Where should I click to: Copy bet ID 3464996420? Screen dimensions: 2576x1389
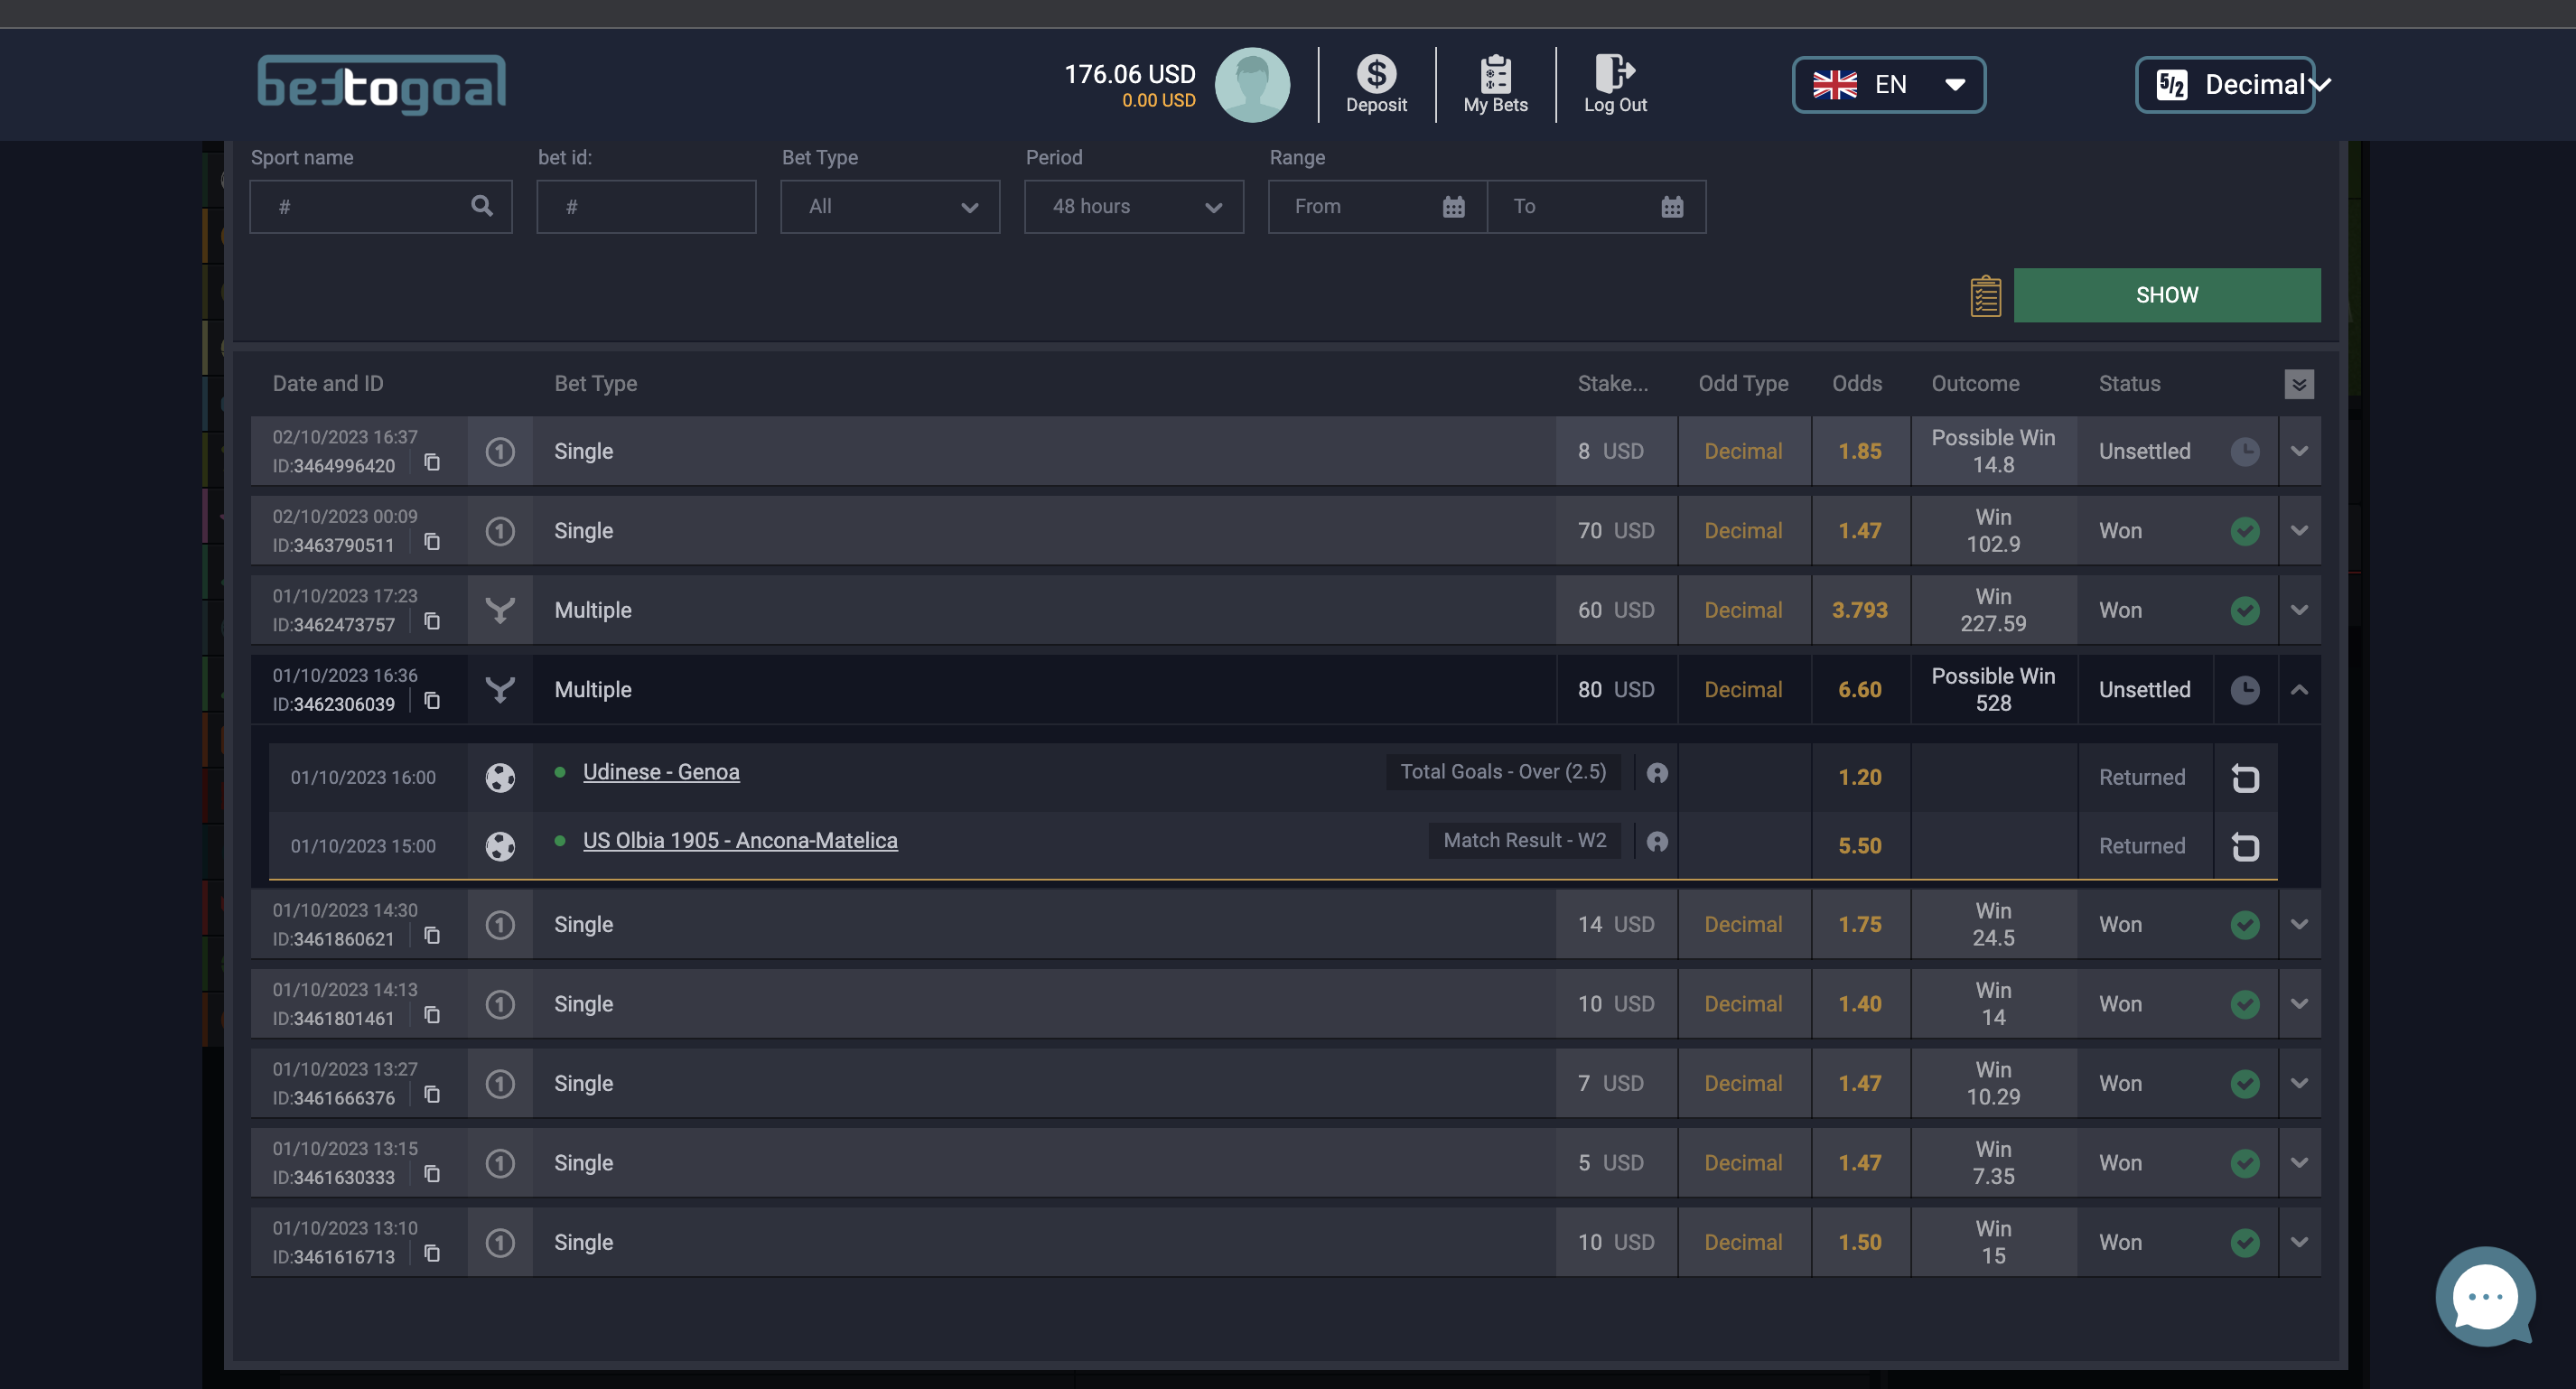point(432,463)
